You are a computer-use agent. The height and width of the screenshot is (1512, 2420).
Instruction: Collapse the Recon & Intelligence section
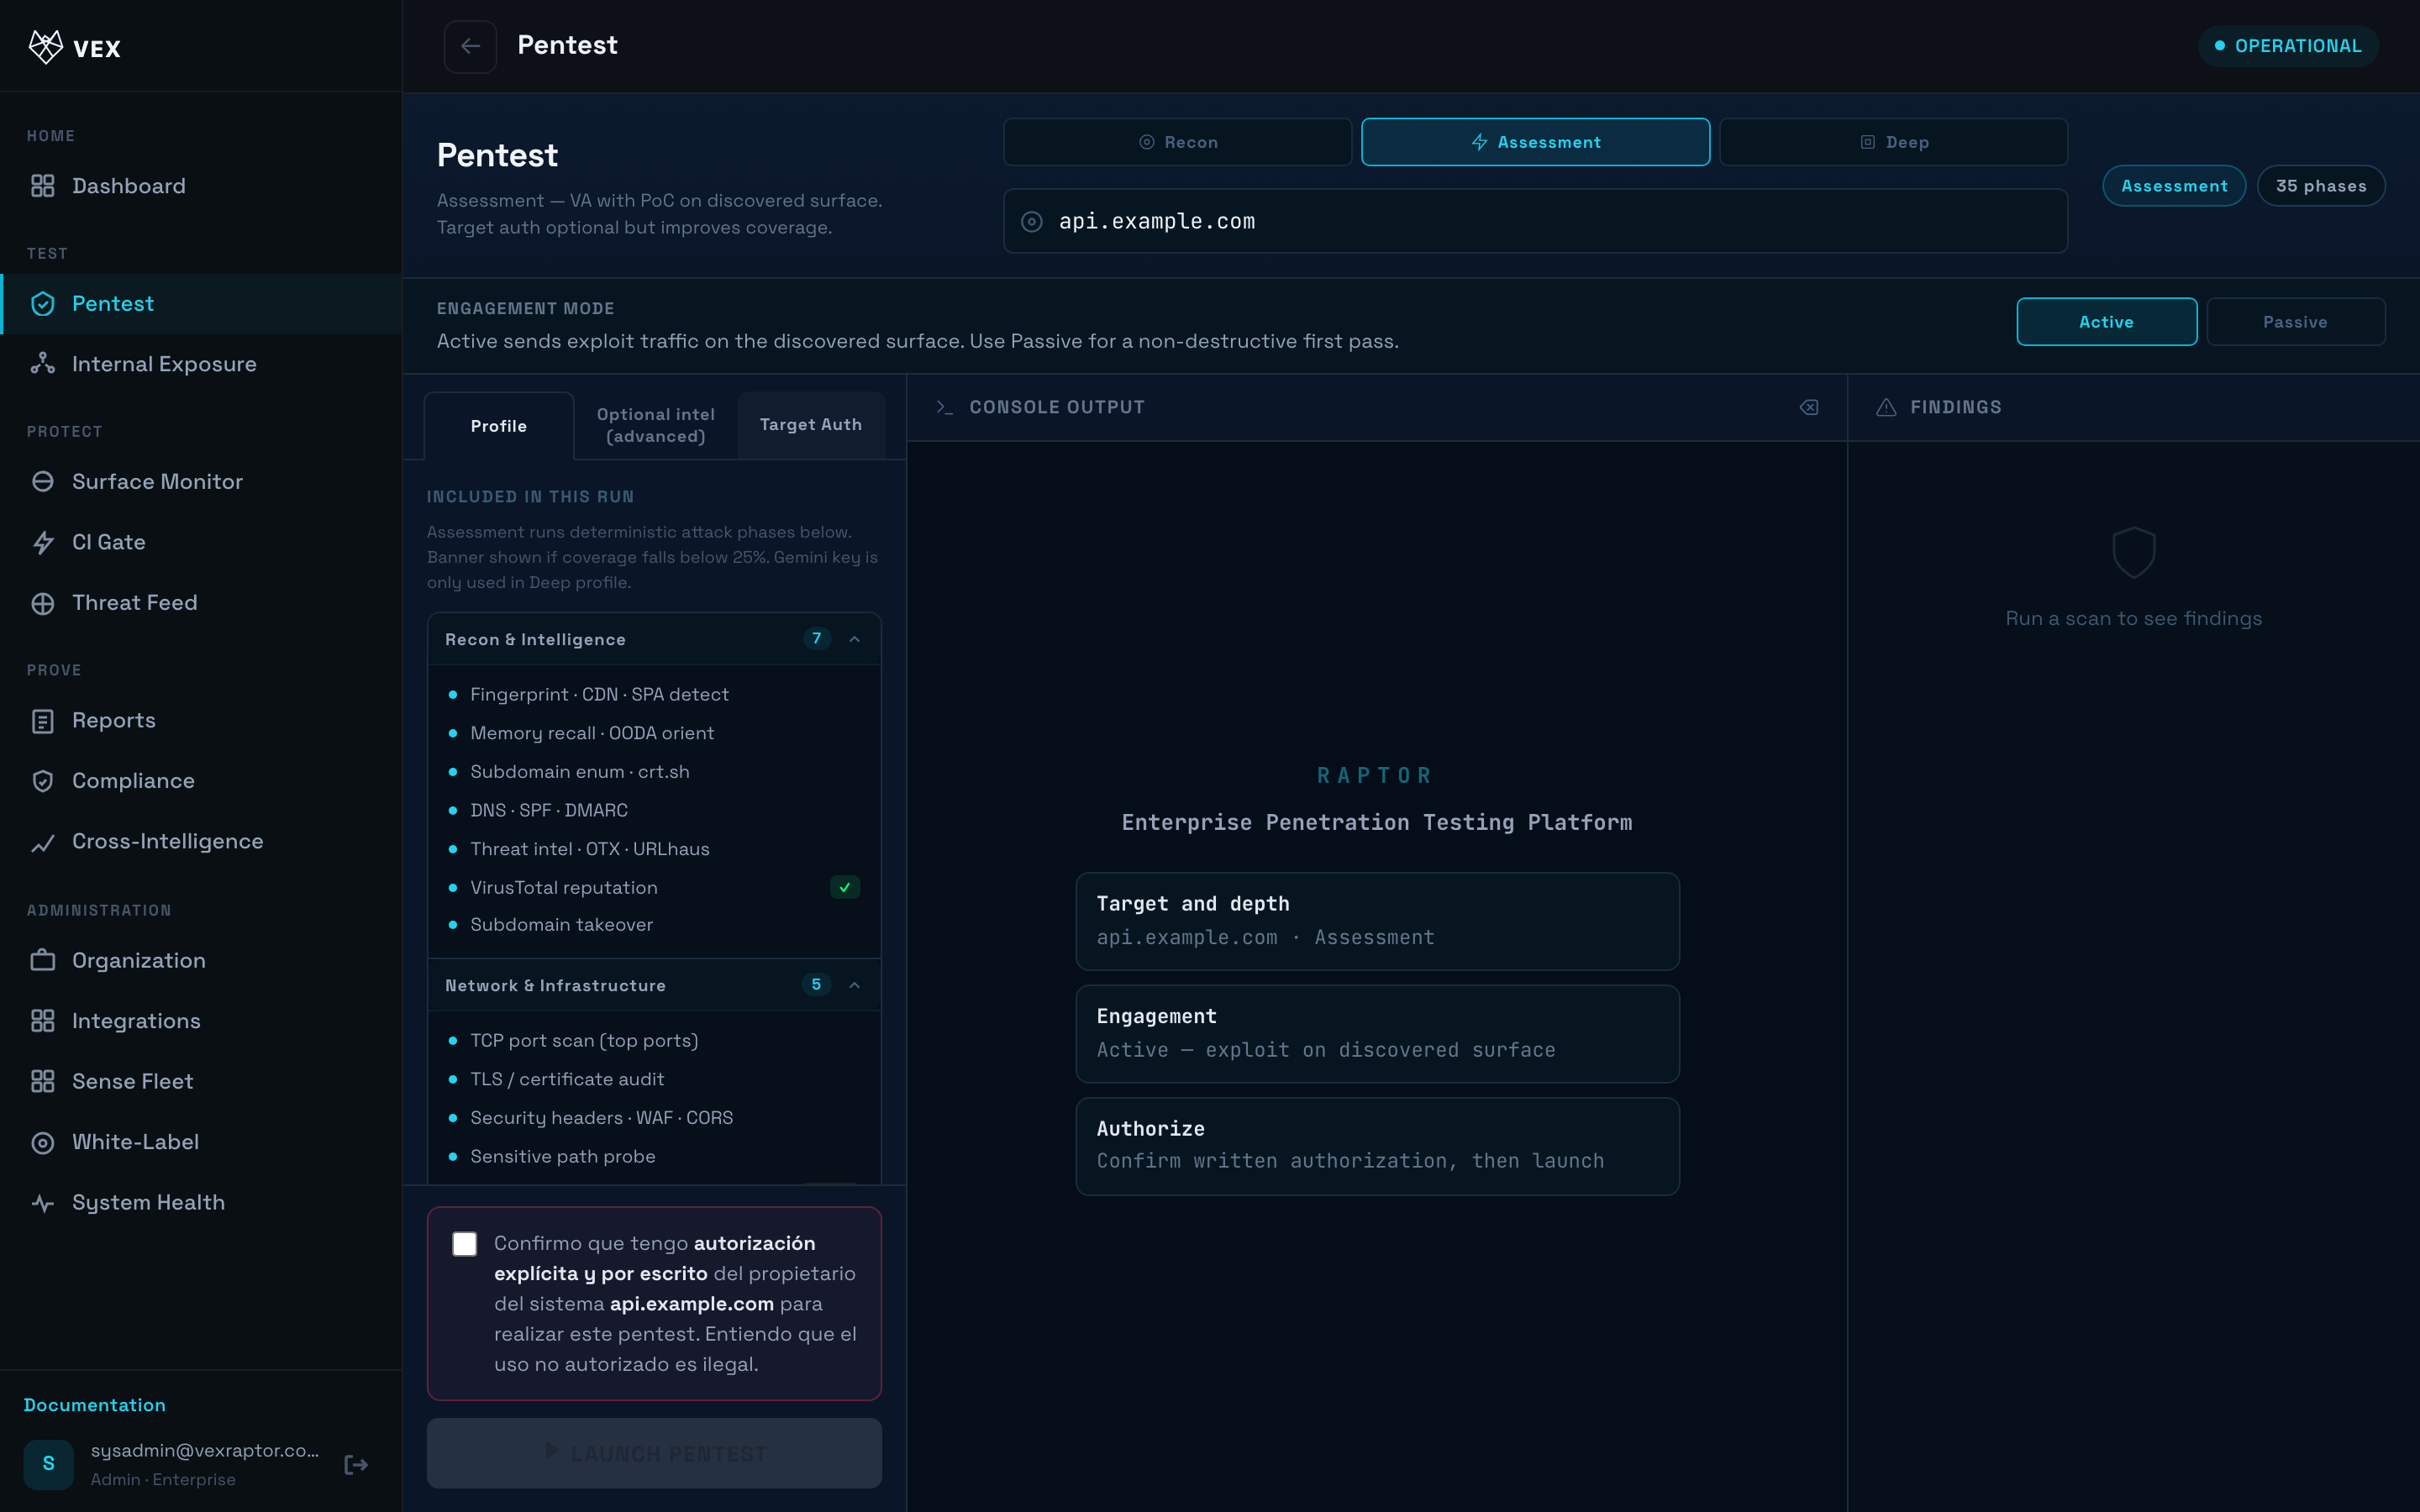[854, 639]
